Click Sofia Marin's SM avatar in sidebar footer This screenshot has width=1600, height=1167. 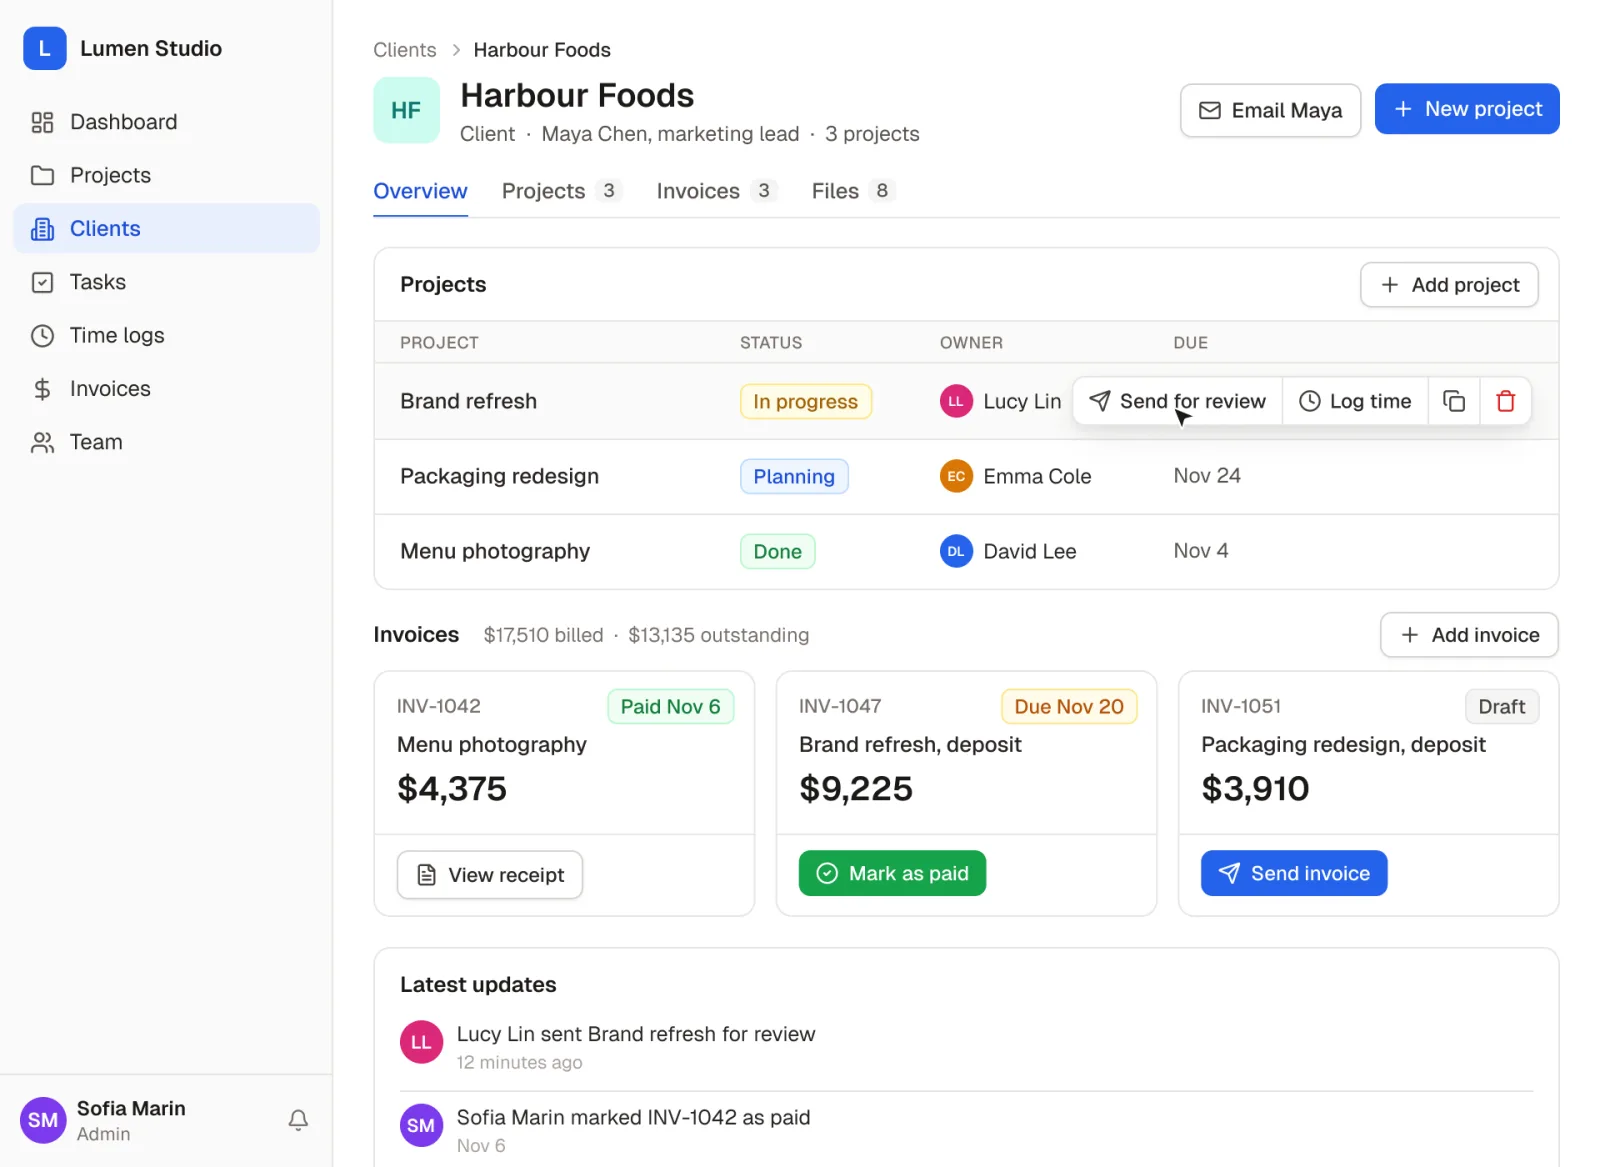(x=43, y=1120)
